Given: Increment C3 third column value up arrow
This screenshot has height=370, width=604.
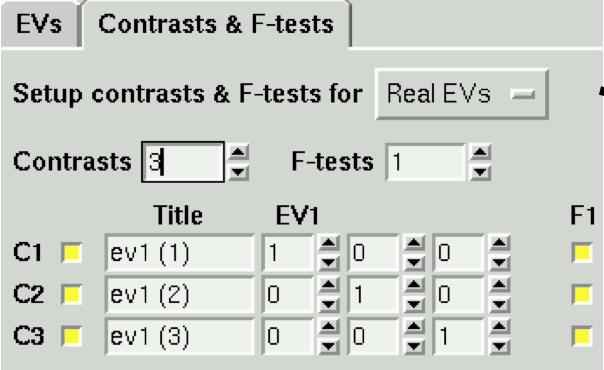Looking at the screenshot, I should coord(499,327).
